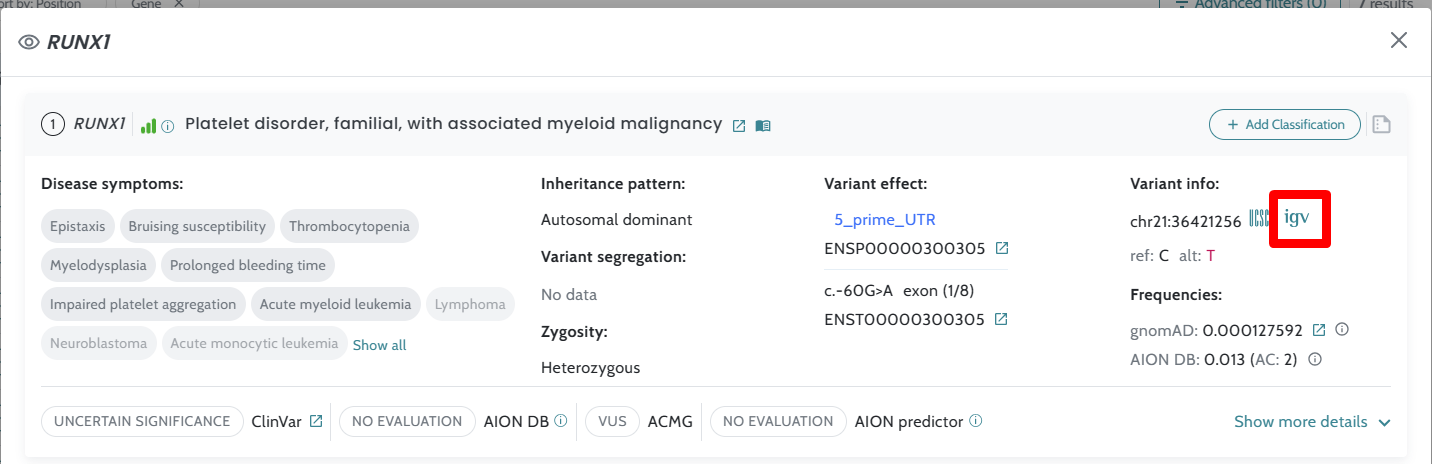Open the disease's external link icon

click(739, 126)
